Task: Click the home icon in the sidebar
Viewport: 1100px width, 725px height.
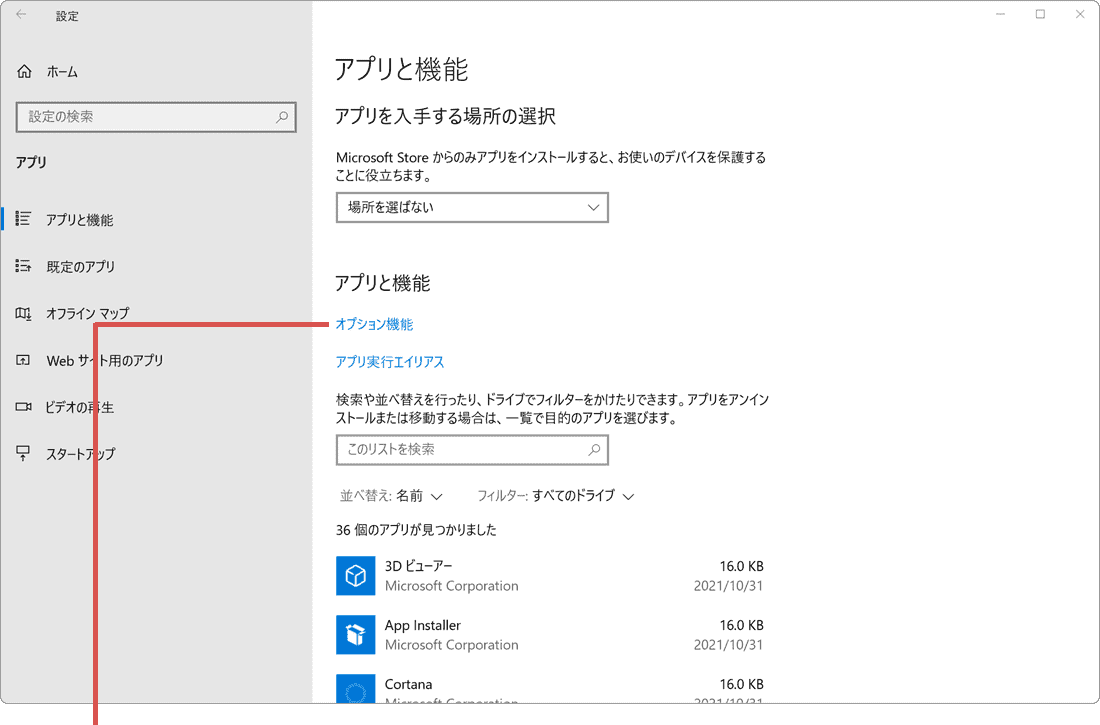Action: click(22, 71)
